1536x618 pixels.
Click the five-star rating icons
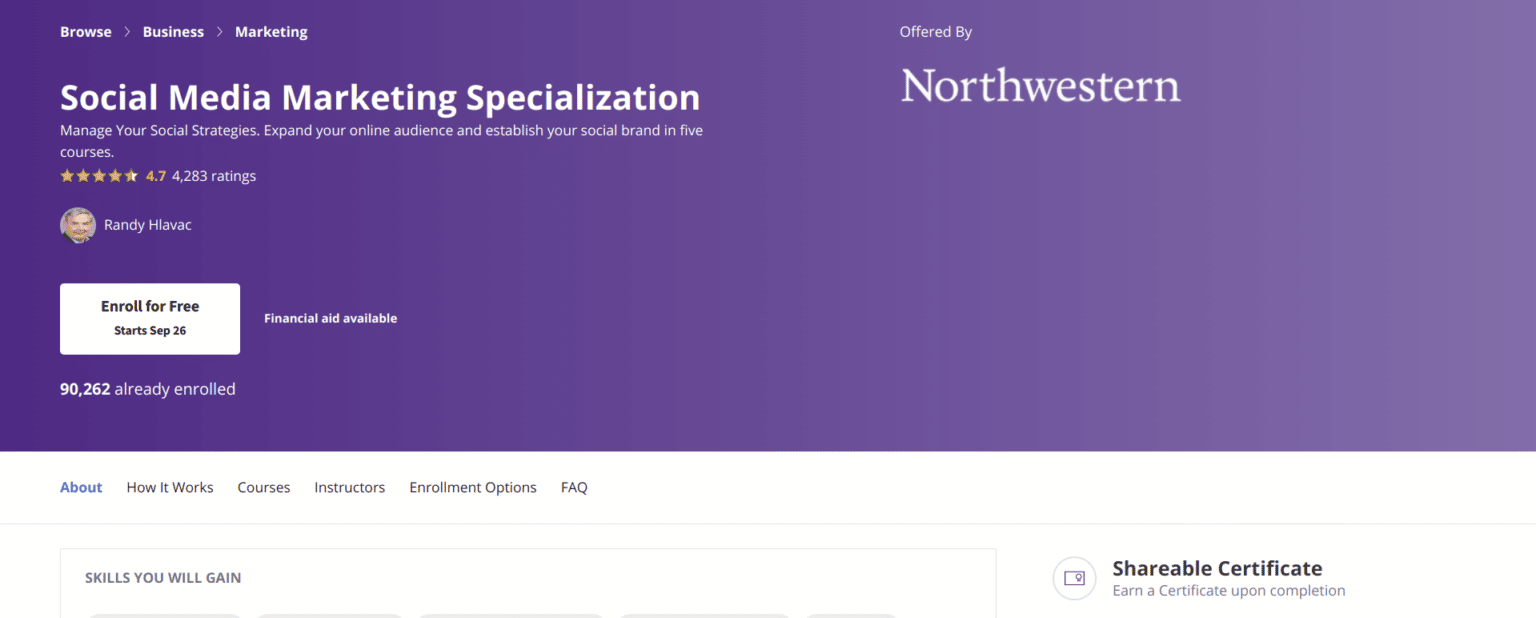99,176
